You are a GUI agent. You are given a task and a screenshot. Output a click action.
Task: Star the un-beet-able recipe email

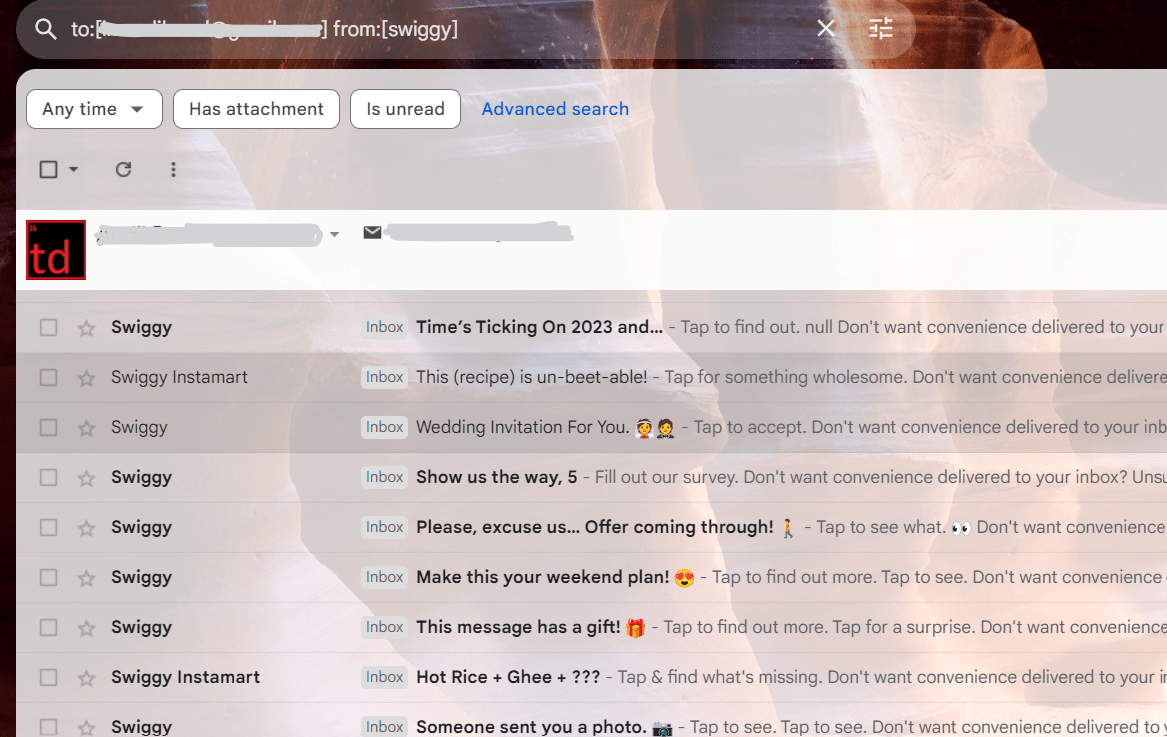point(86,377)
